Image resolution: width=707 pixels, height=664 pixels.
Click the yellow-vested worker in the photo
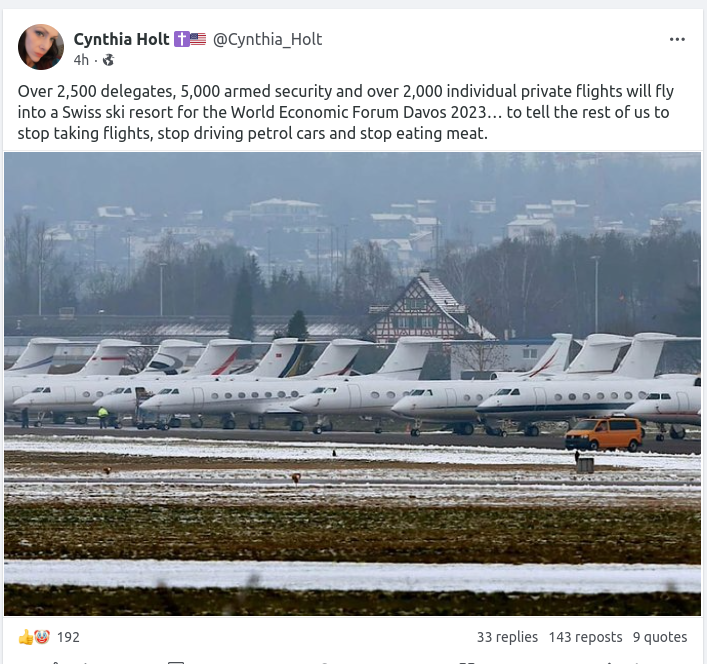click(x=102, y=416)
